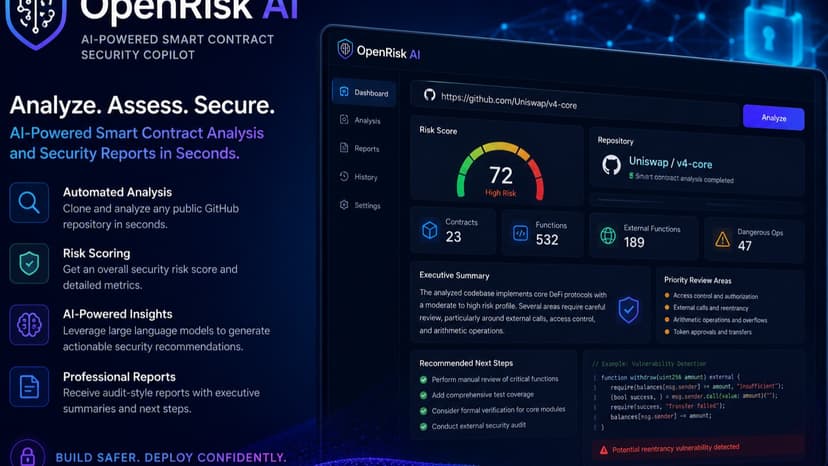Click the Professional Reports document icon
The image size is (828, 466).
tap(29, 387)
